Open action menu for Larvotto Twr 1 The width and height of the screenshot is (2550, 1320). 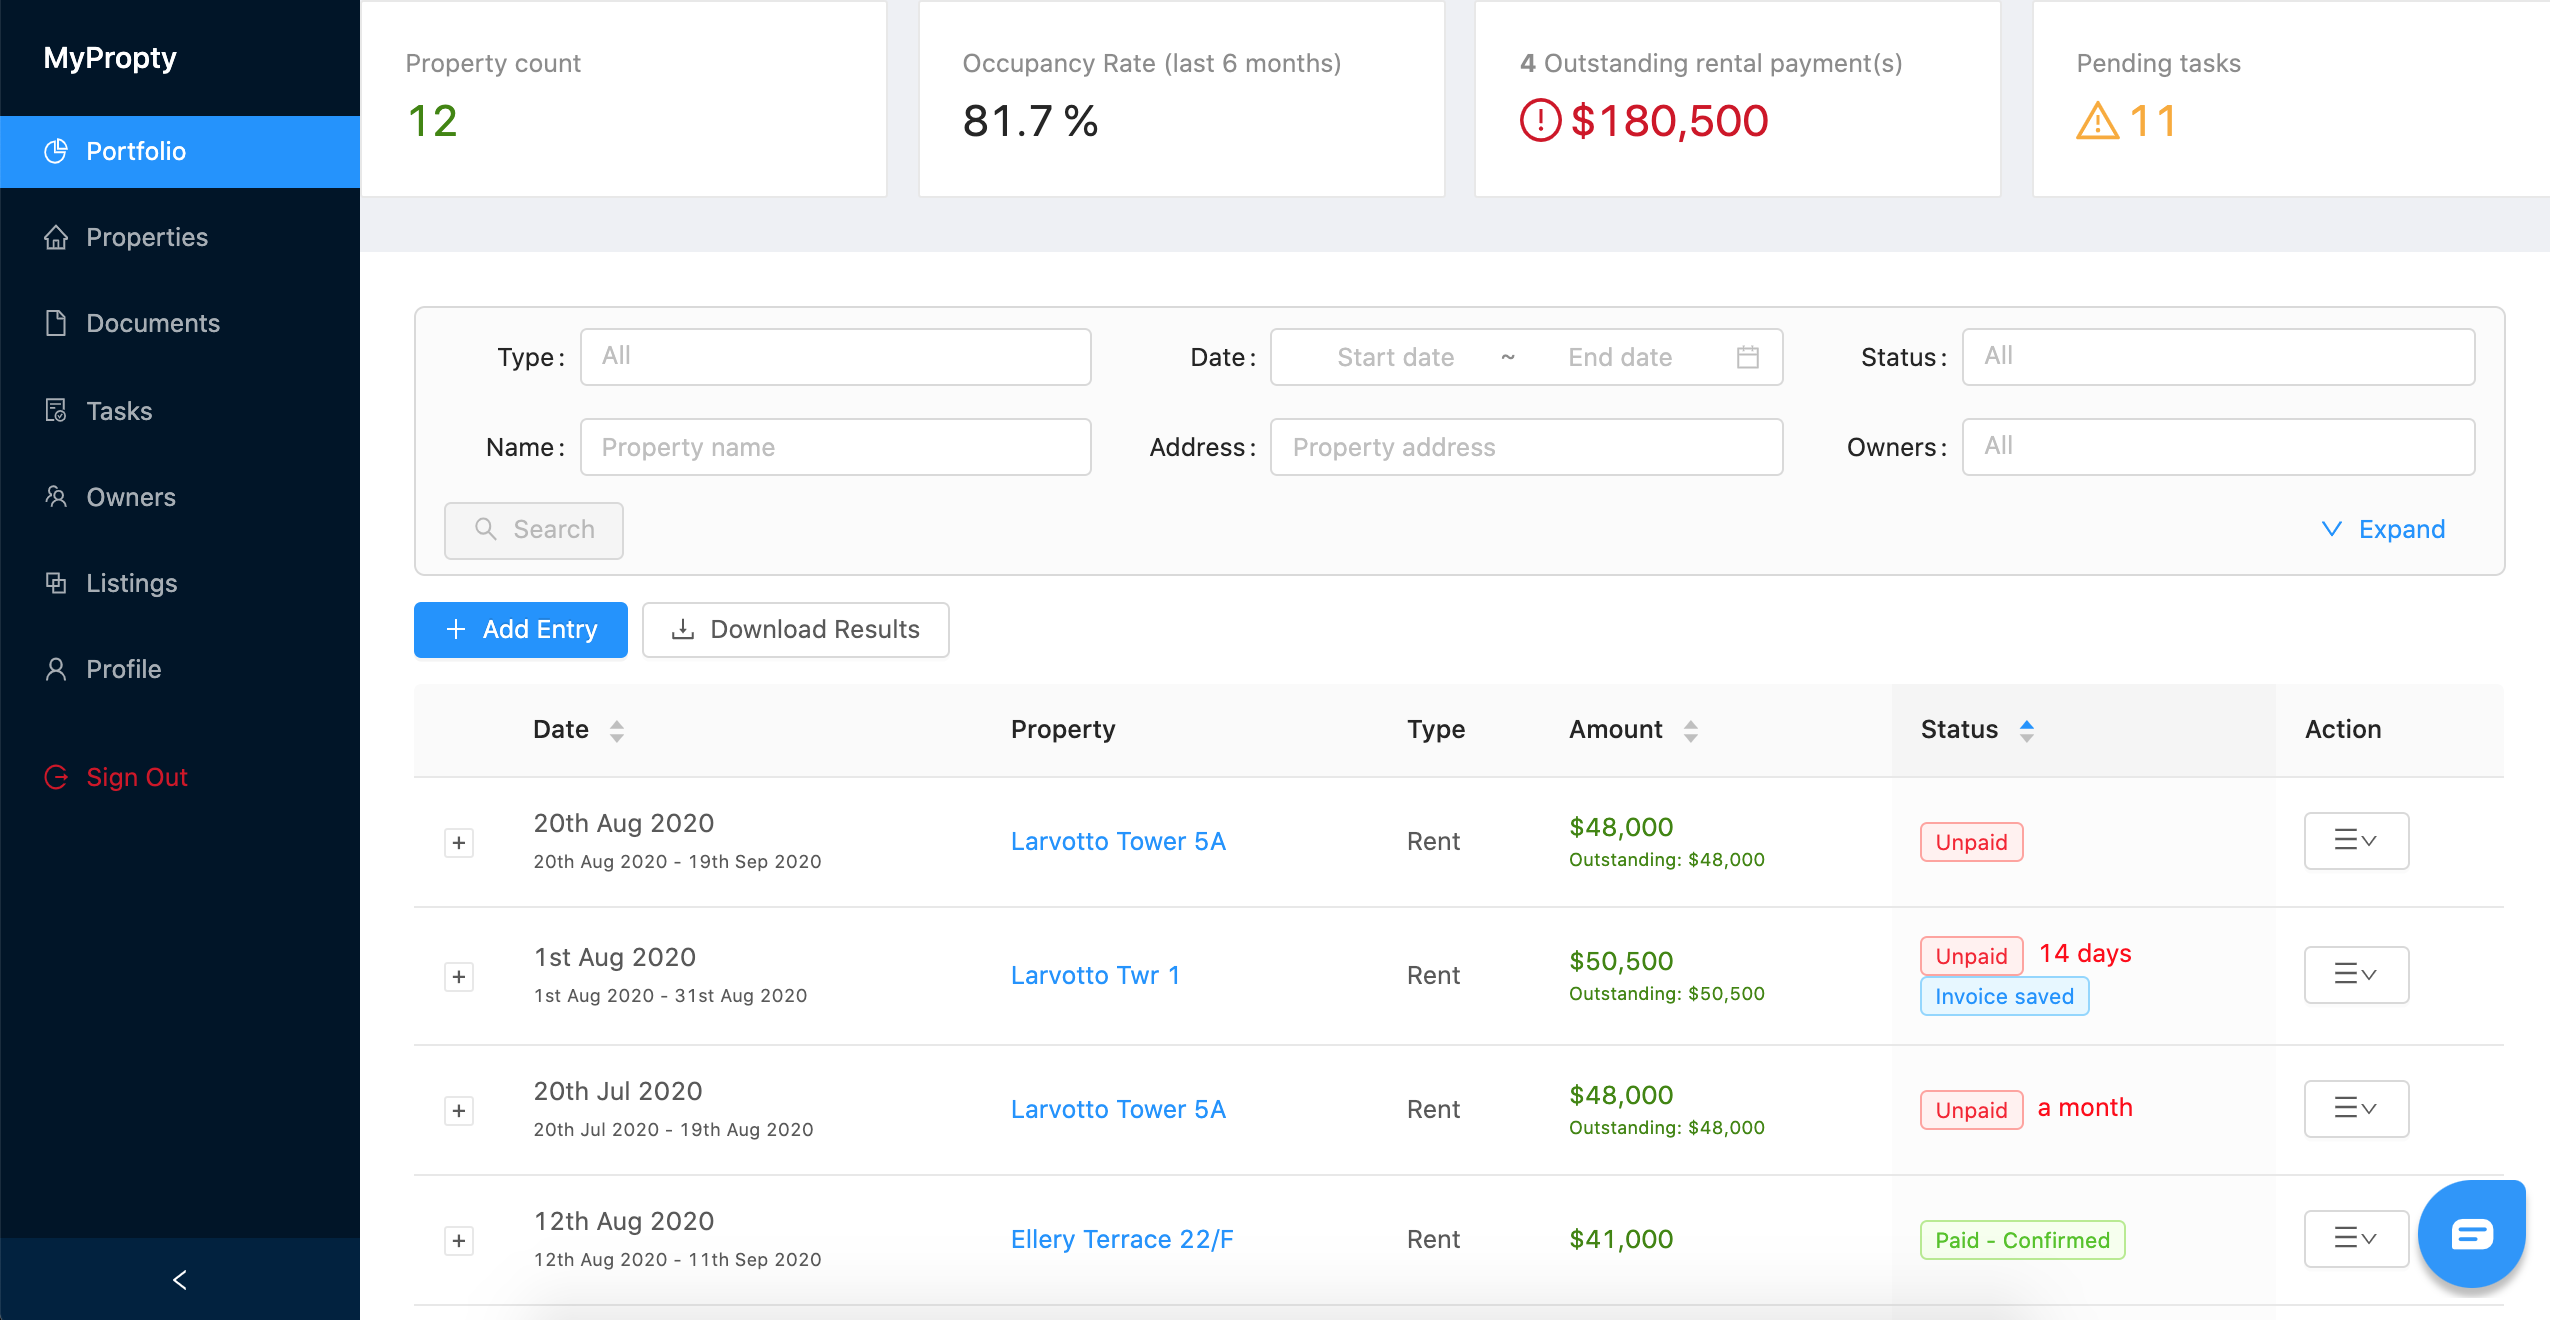(x=2355, y=974)
